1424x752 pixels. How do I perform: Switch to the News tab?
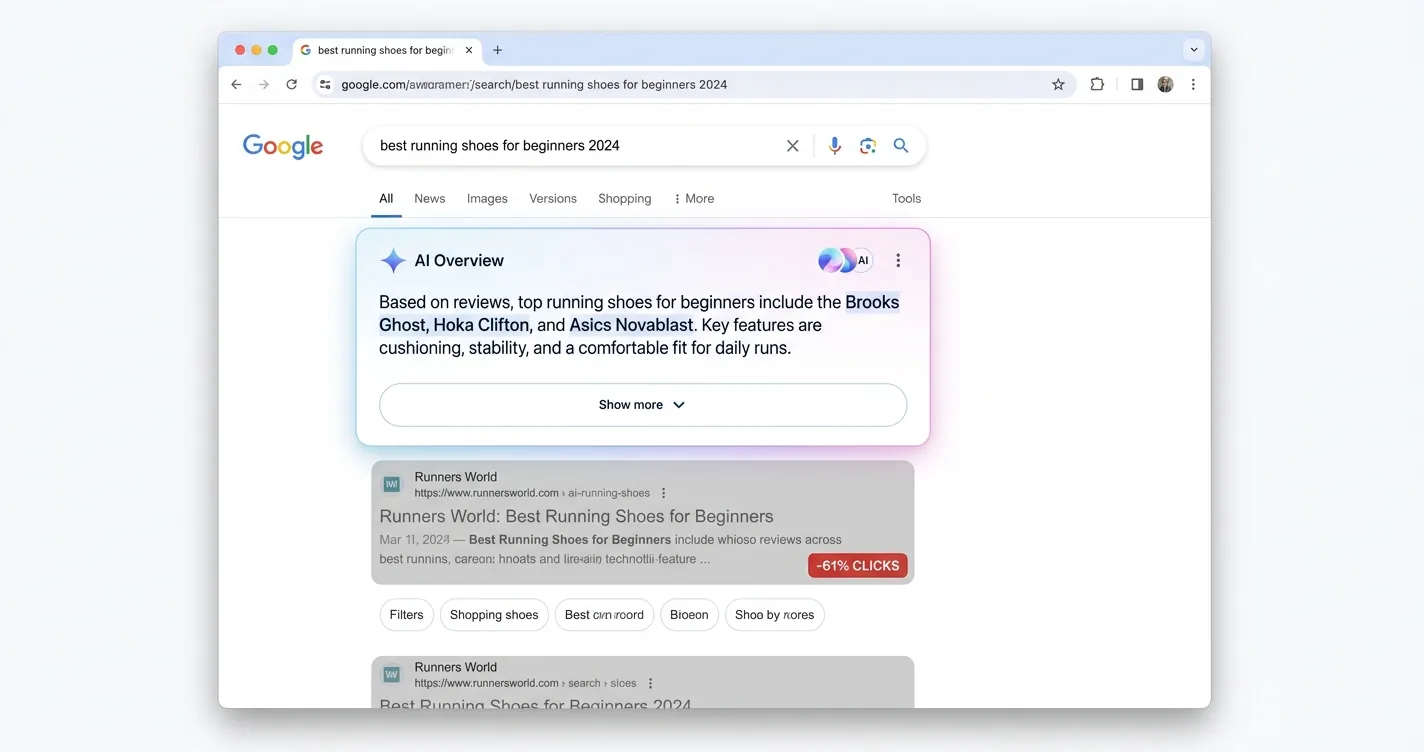(430, 199)
